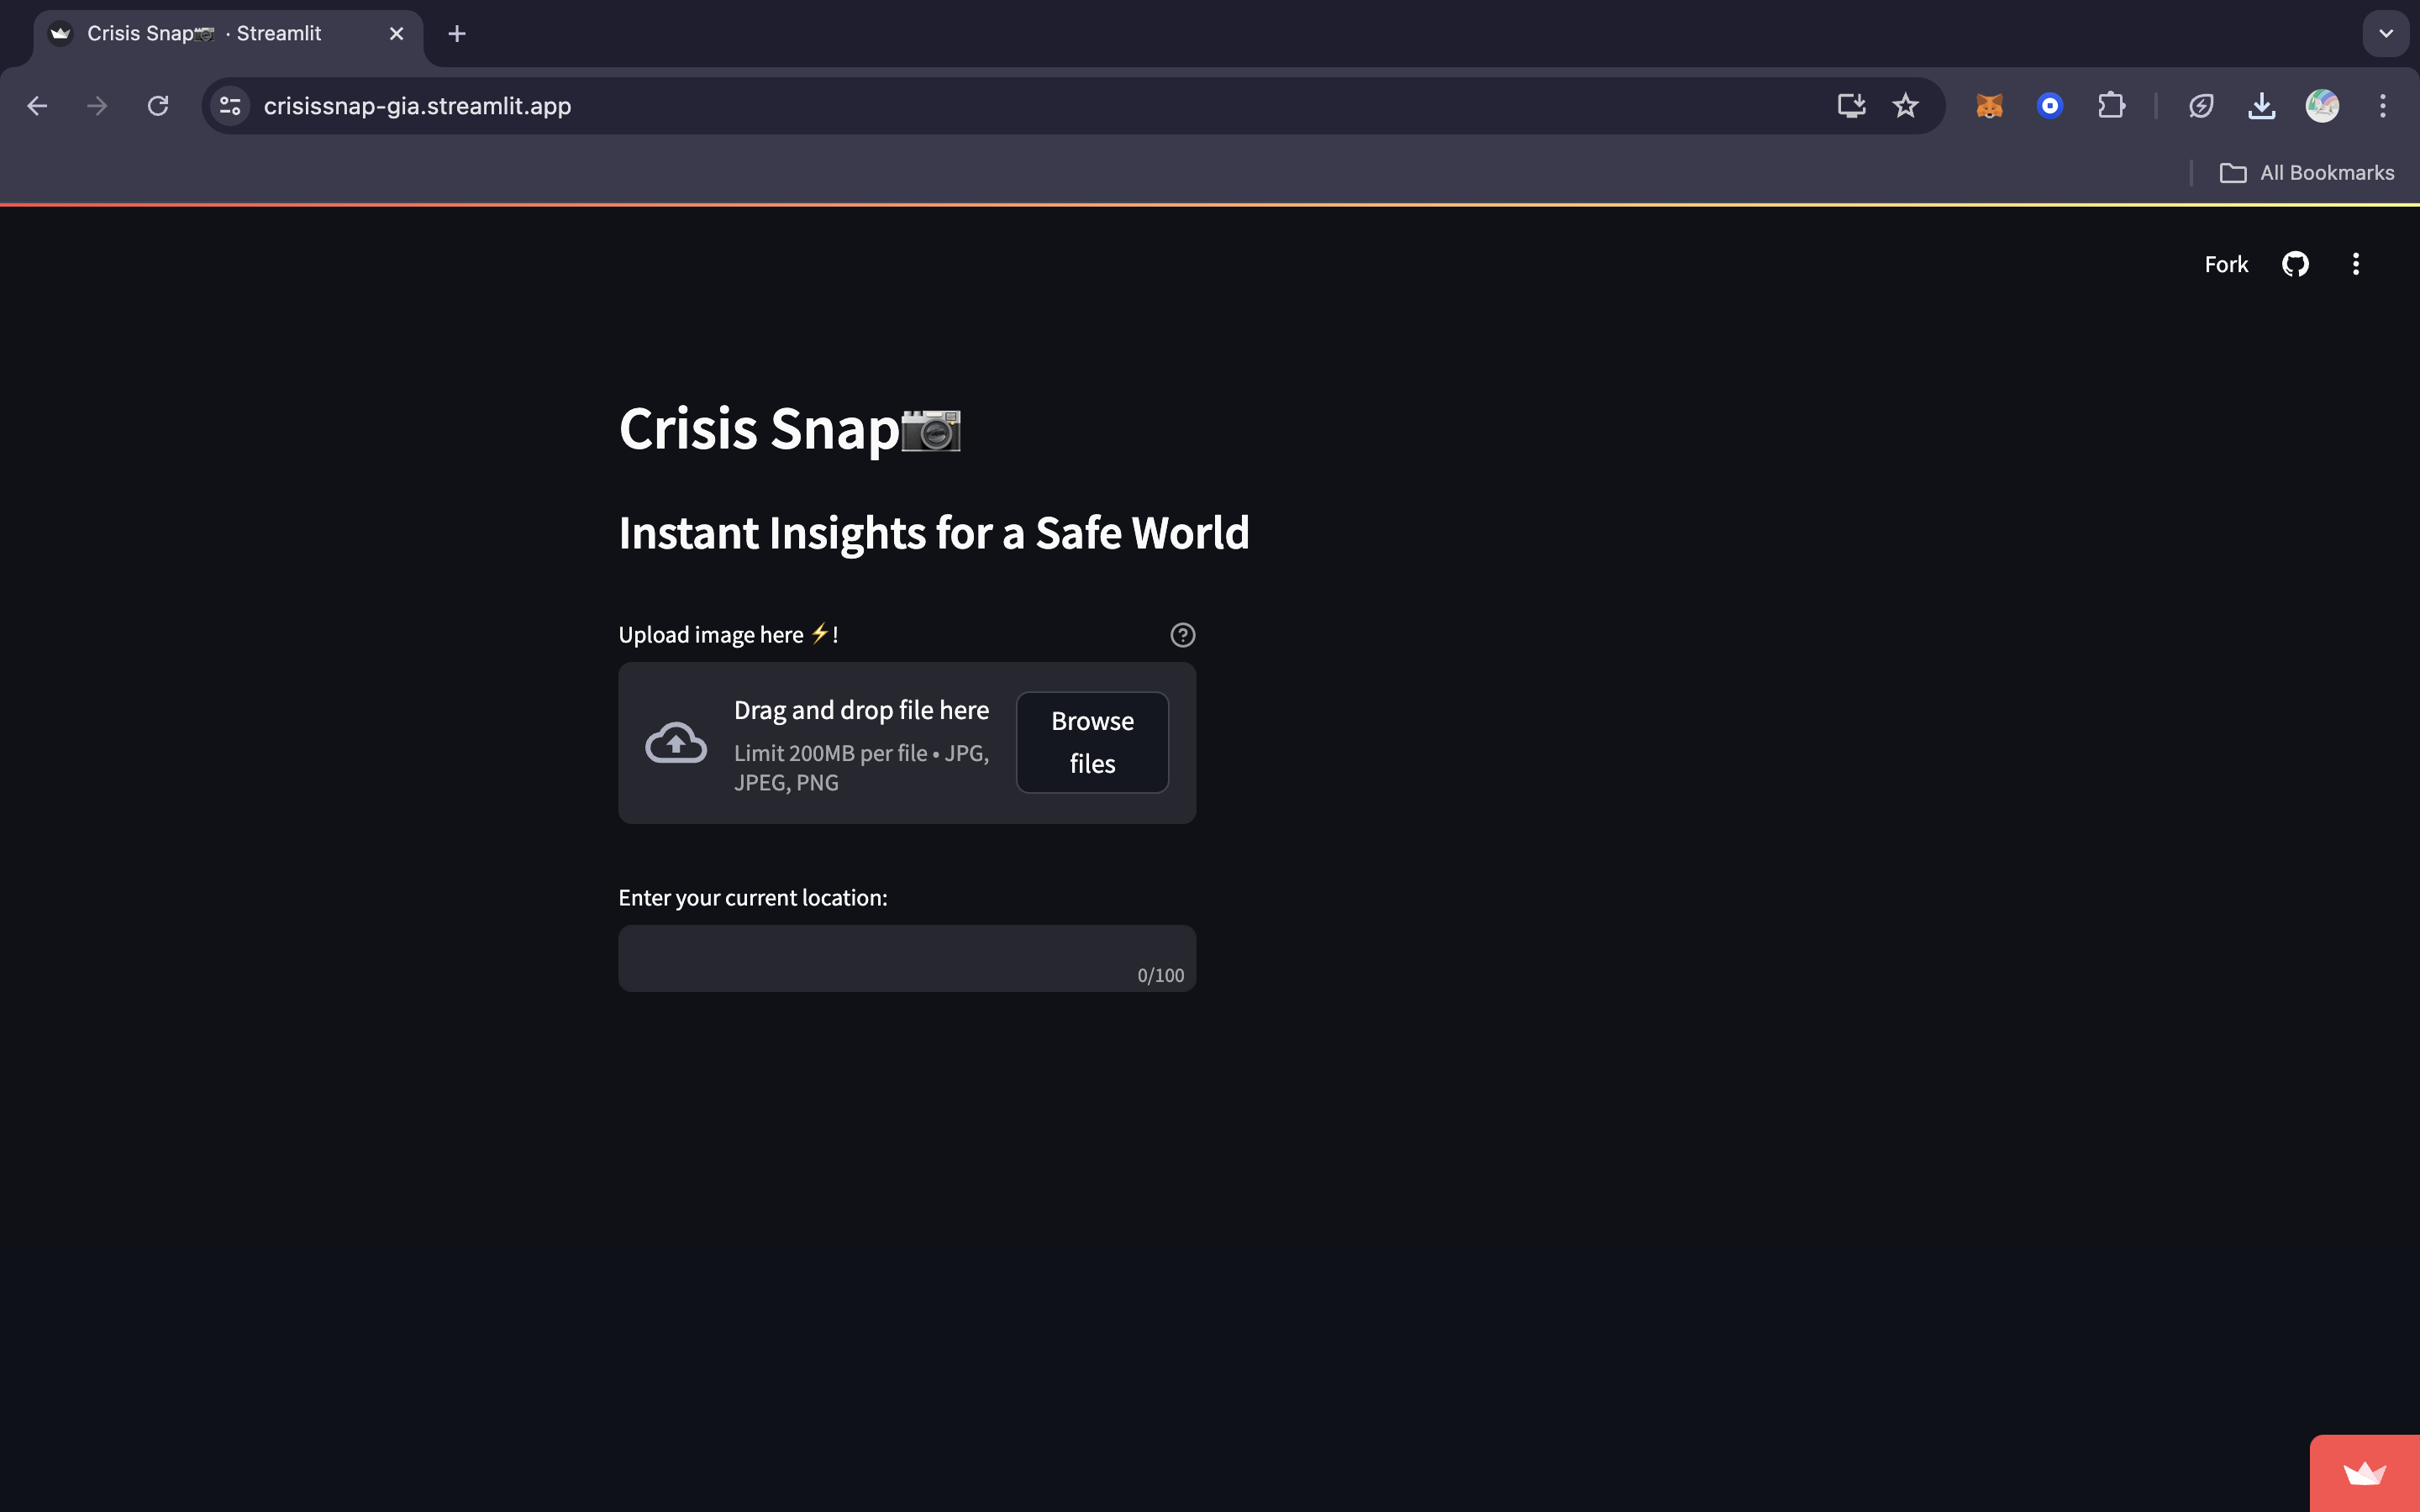Viewport: 2420px width, 1512px height.
Task: Expand the tab search dropdown arrow
Action: click(2386, 34)
